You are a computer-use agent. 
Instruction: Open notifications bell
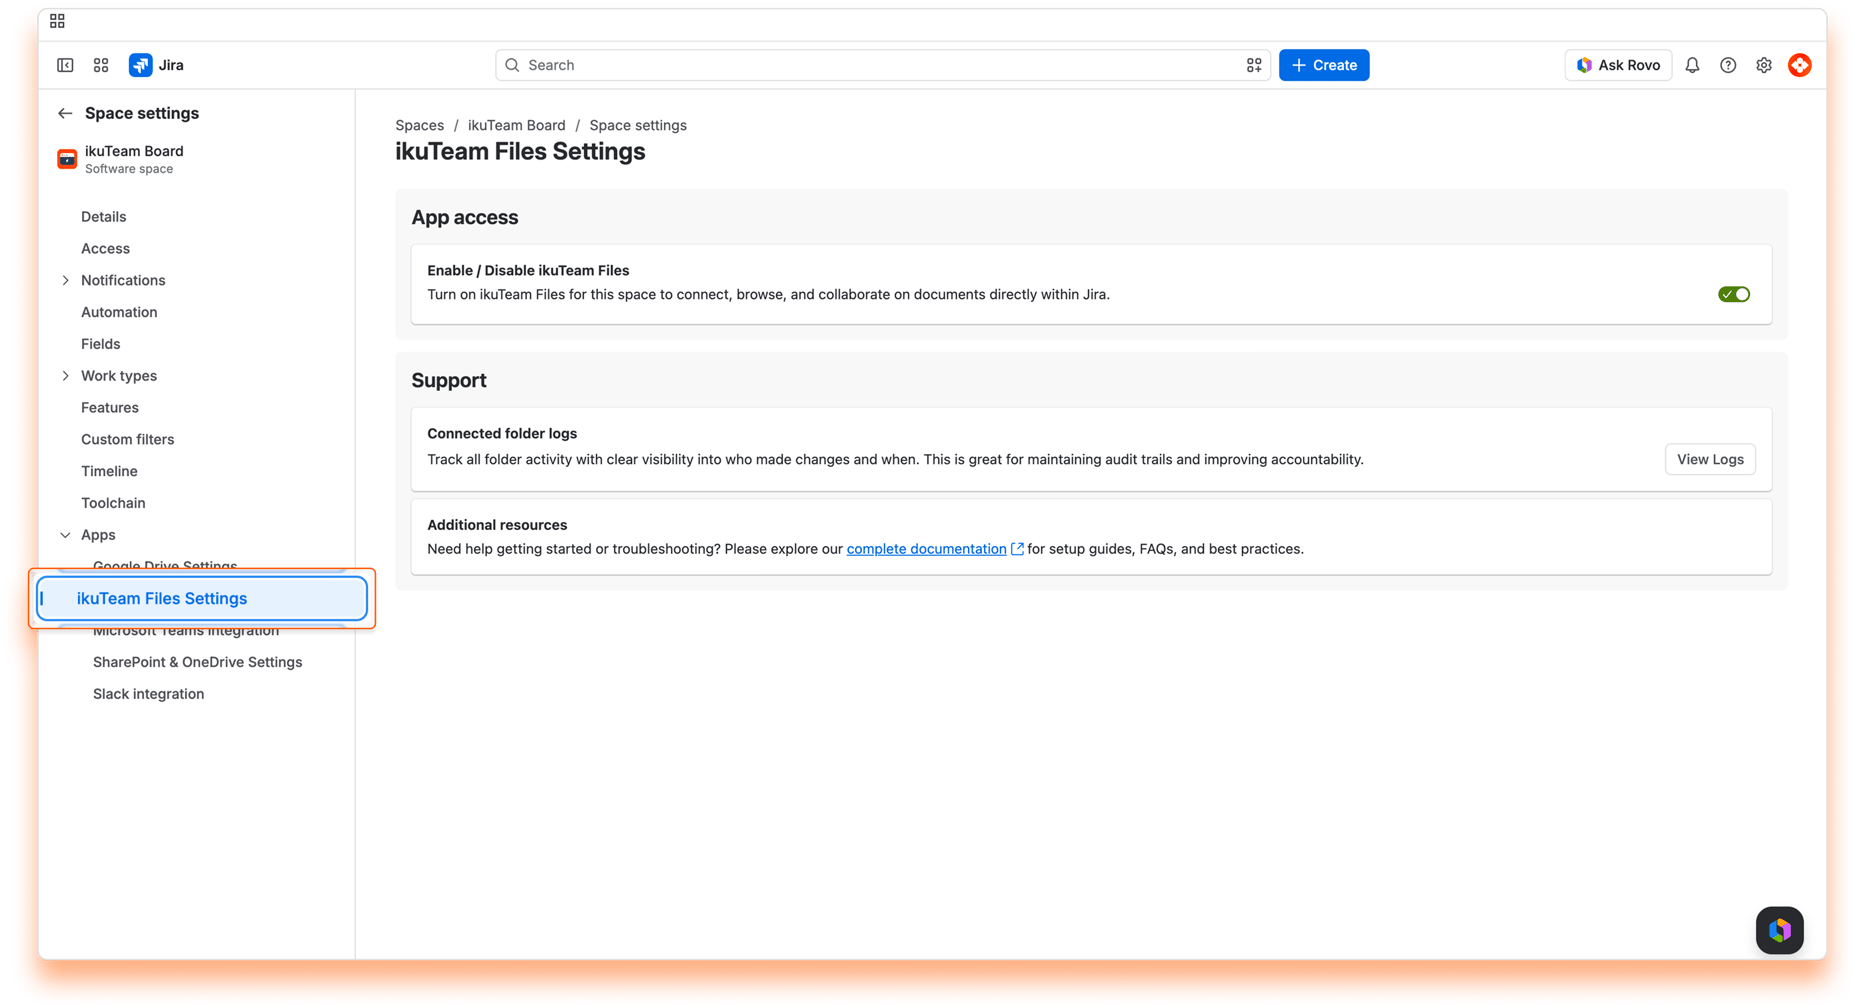1692,65
